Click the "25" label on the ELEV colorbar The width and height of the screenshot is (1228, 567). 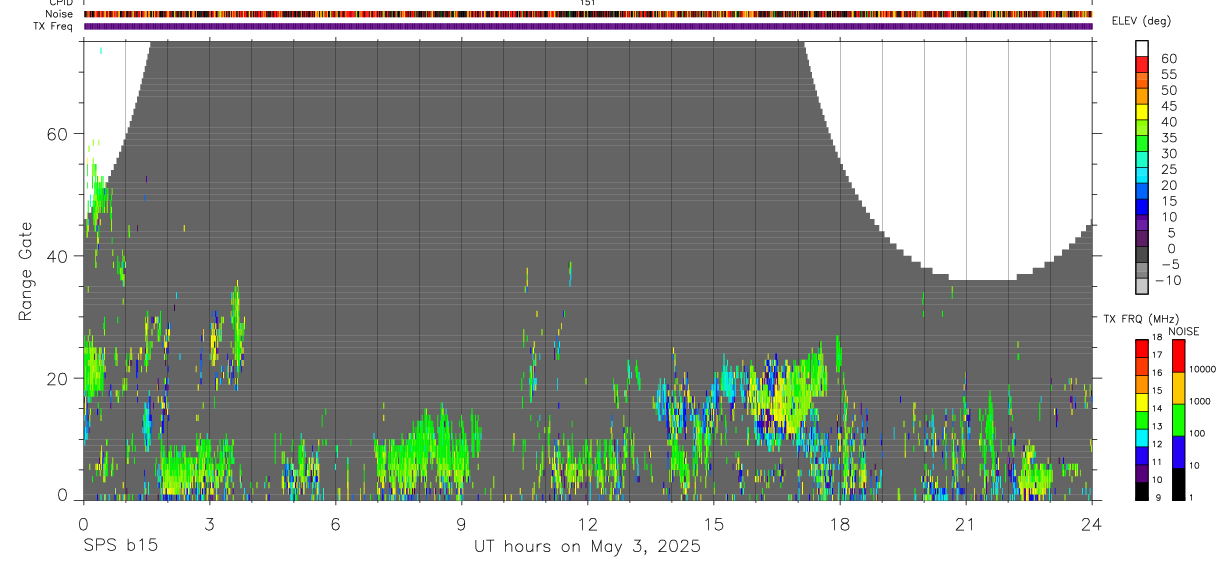pyautogui.click(x=1168, y=169)
